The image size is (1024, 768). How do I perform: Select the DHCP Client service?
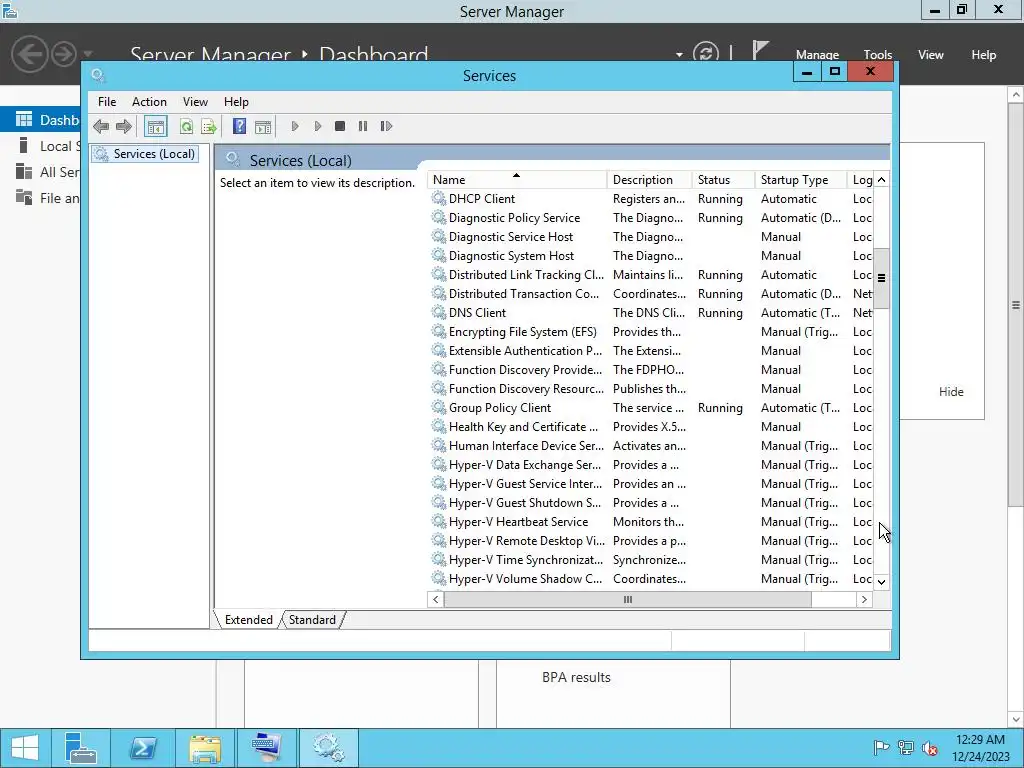[650, 199]
